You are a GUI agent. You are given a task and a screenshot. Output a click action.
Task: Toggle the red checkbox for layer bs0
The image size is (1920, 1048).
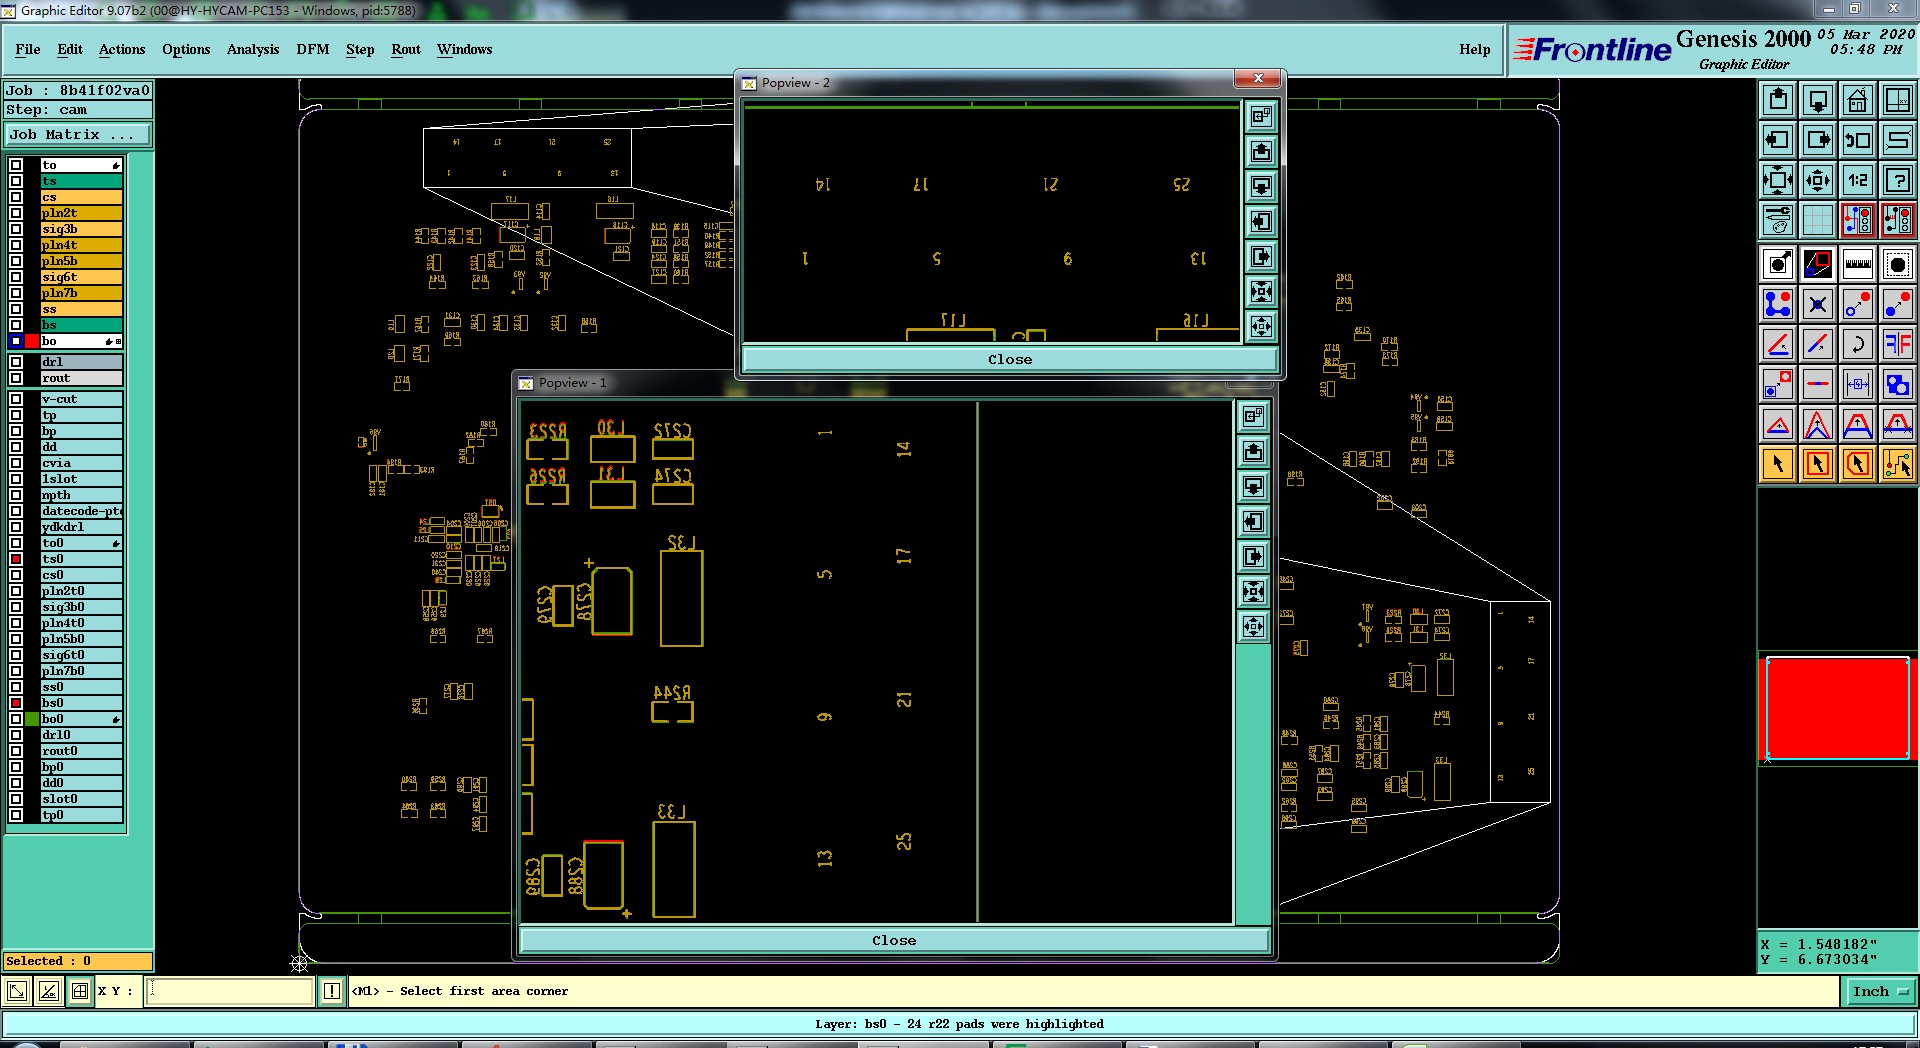coord(16,703)
